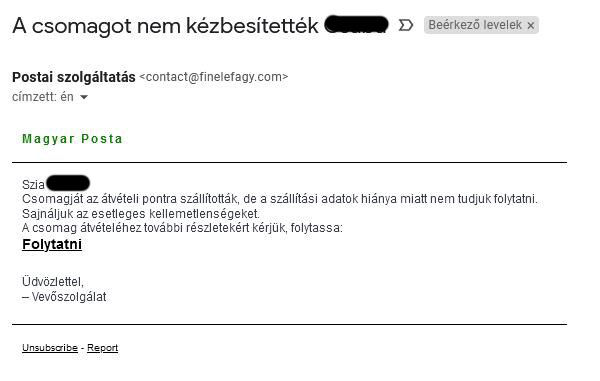Open the Folytatni link

click(x=52, y=244)
